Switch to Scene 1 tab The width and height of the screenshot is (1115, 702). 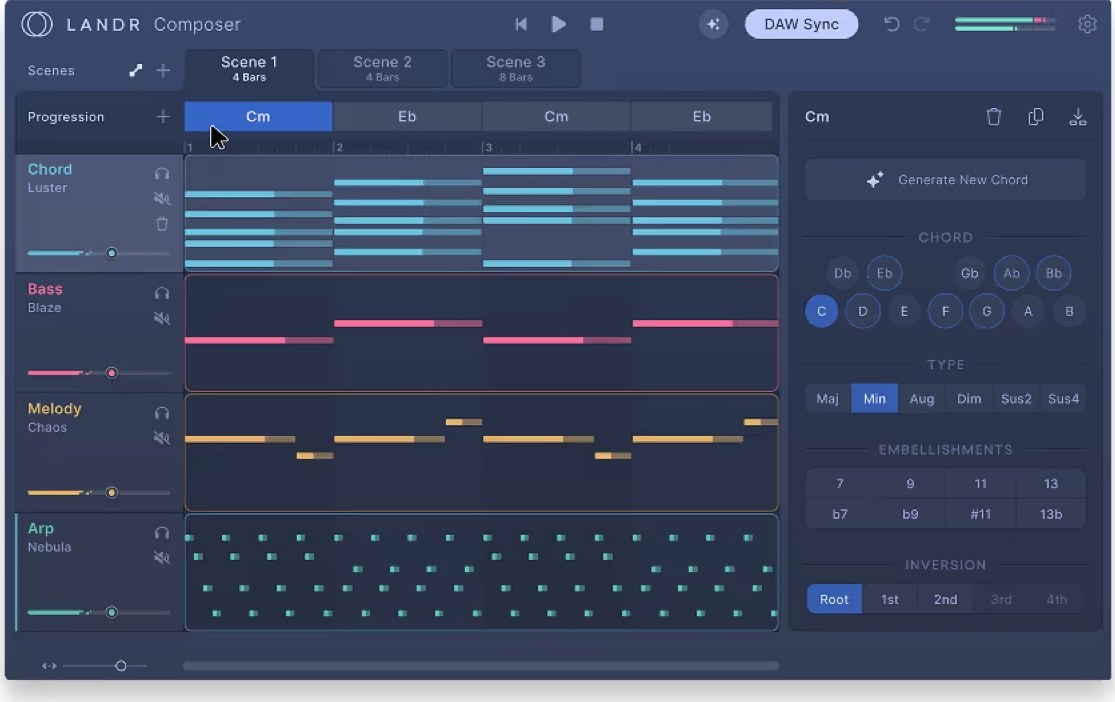click(x=249, y=69)
